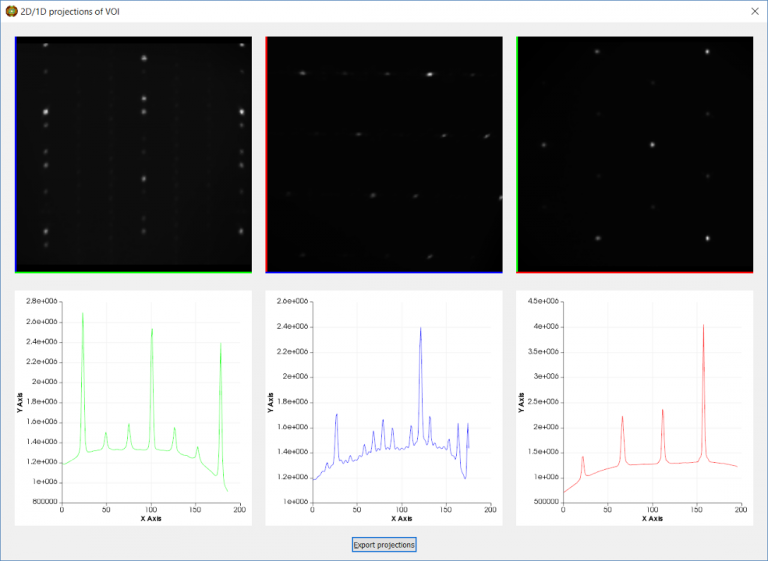Click the tallest peak in the green profile
The height and width of the screenshot is (561, 768).
[82, 313]
